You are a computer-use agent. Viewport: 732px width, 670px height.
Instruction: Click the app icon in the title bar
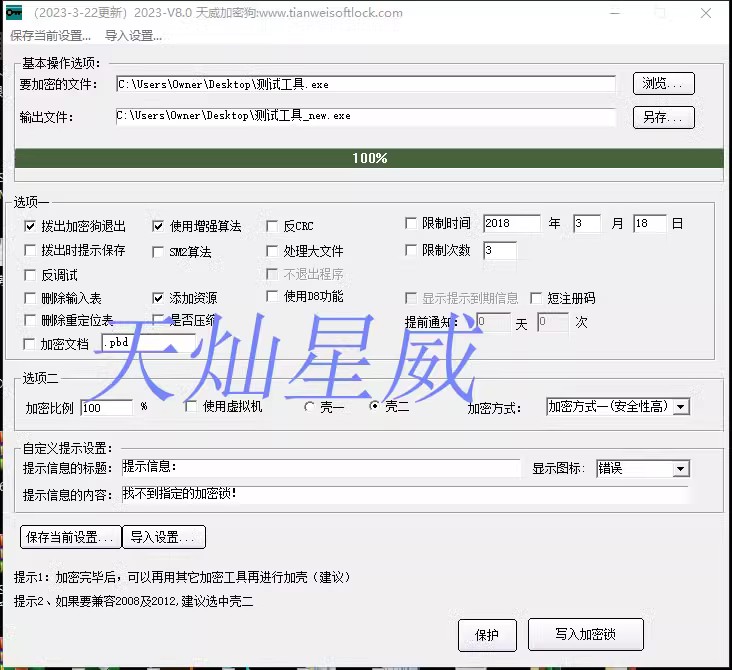11,13
